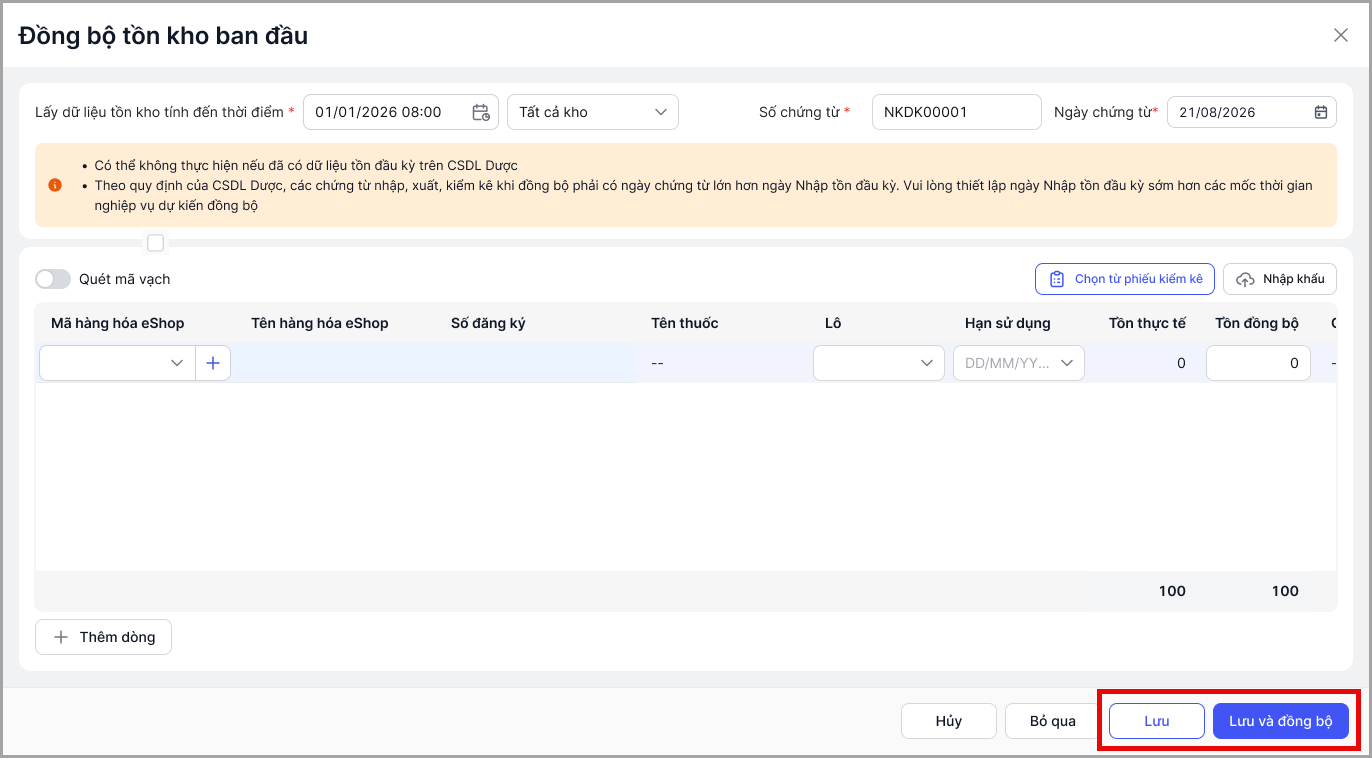Open Ngày chứng từ calendar icon

pyautogui.click(x=1320, y=112)
